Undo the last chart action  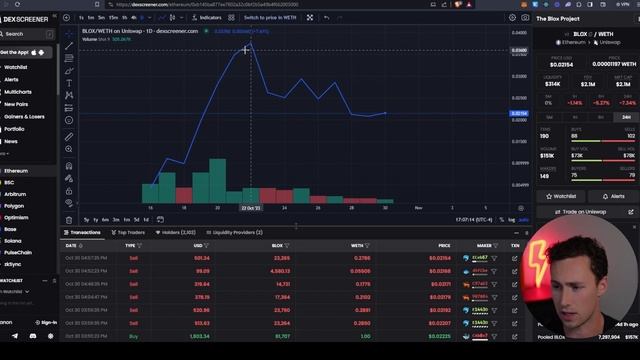(x=327, y=18)
